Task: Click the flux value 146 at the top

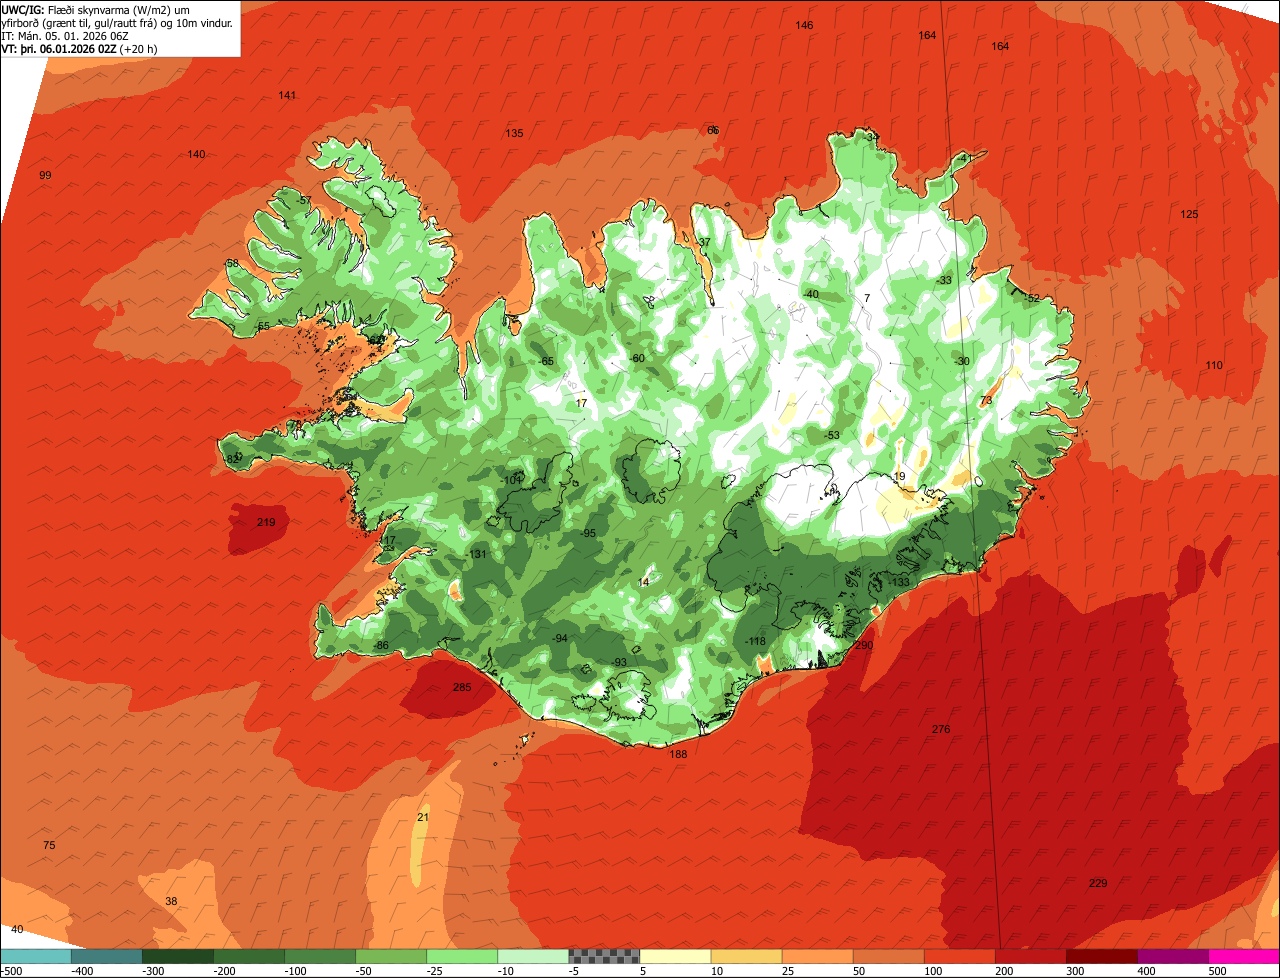Action: point(804,25)
